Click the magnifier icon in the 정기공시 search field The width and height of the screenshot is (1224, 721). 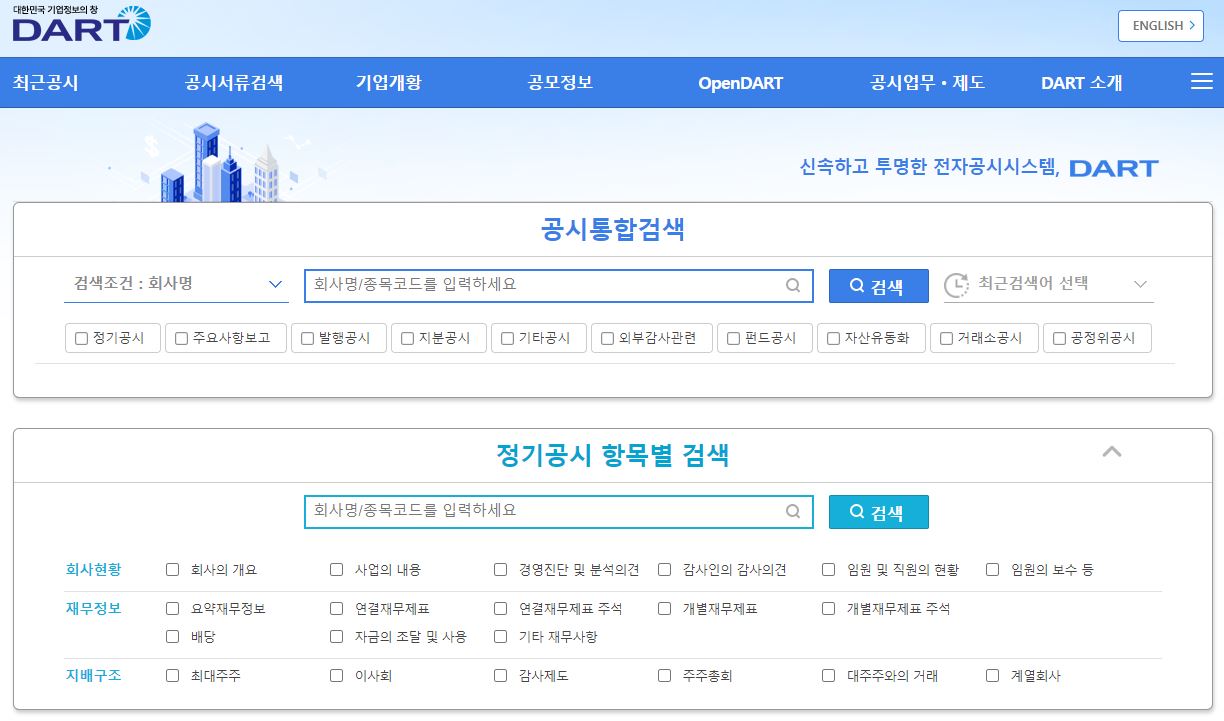coord(795,512)
